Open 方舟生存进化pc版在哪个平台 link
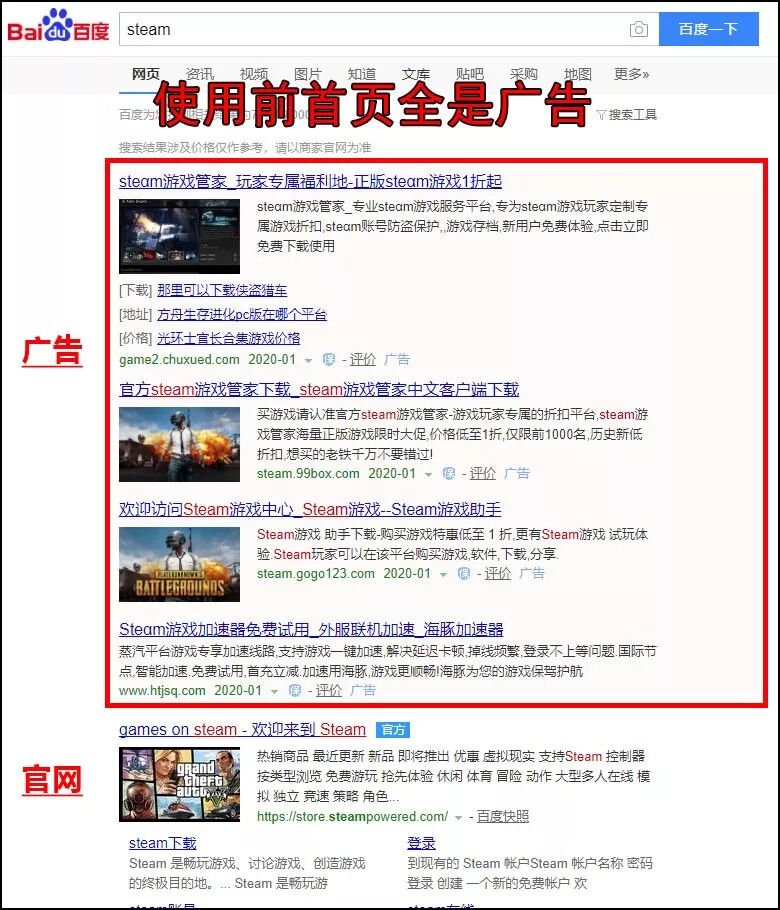This screenshot has height=910, width=780. pos(241,315)
